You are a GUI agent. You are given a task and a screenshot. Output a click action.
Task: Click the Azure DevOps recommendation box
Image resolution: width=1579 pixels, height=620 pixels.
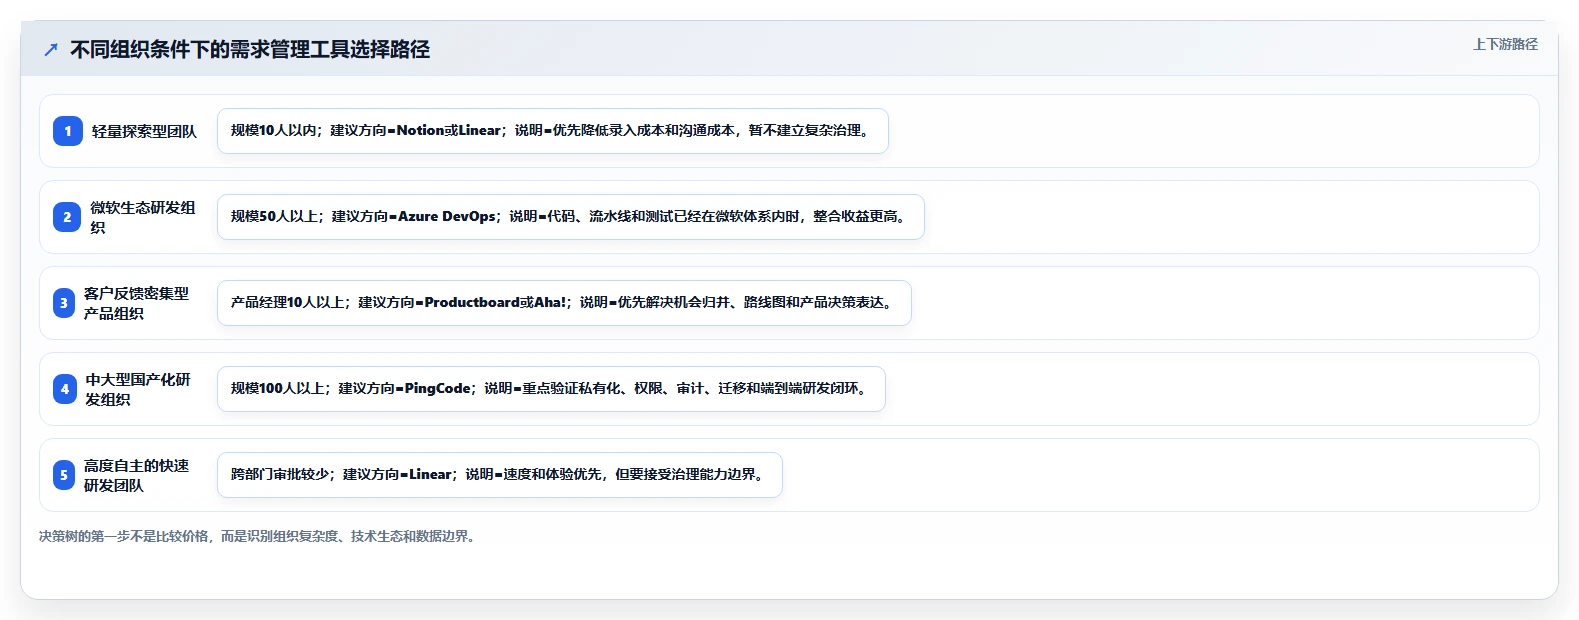tap(571, 217)
